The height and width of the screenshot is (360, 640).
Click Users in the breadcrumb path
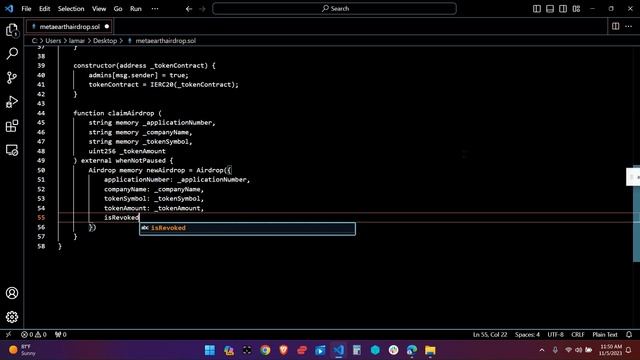coord(53,41)
